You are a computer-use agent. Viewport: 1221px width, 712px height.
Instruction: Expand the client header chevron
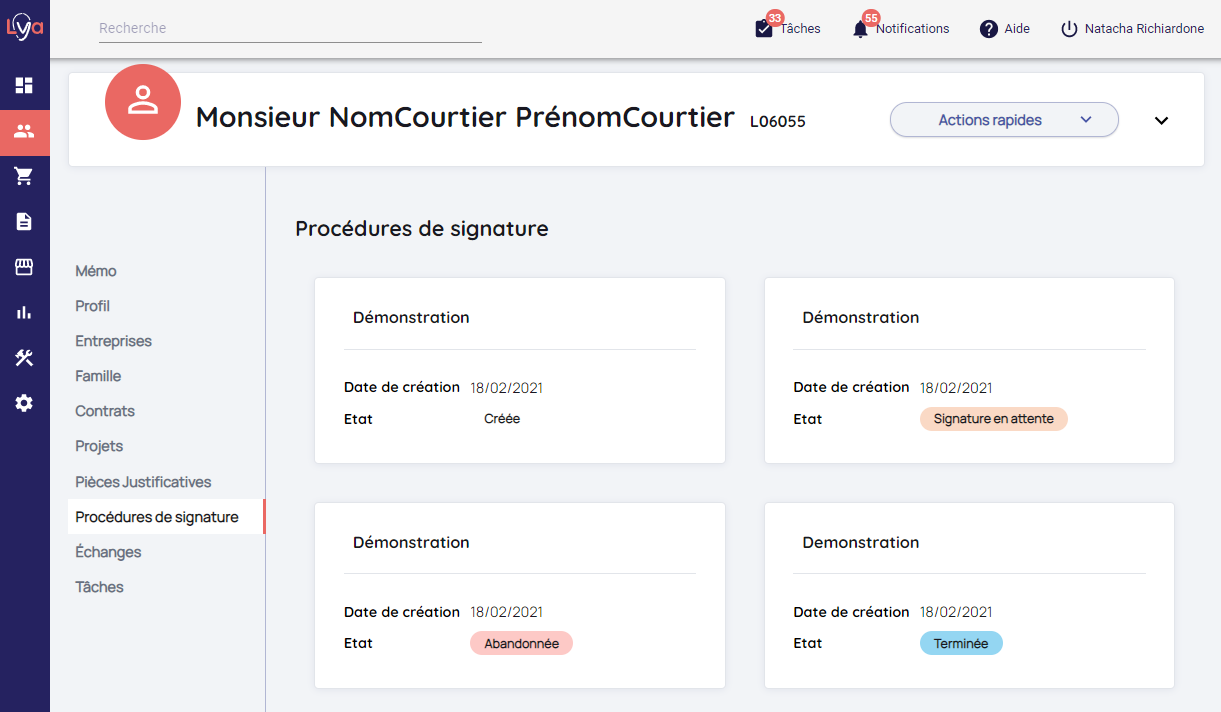(x=1161, y=120)
